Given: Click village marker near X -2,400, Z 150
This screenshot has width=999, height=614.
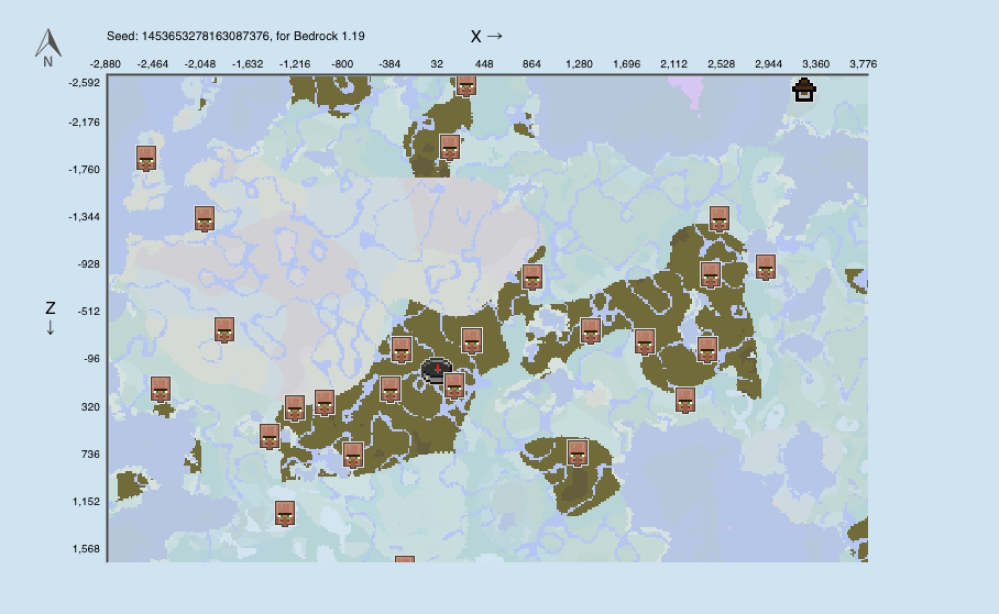Looking at the screenshot, I should 161,389.
